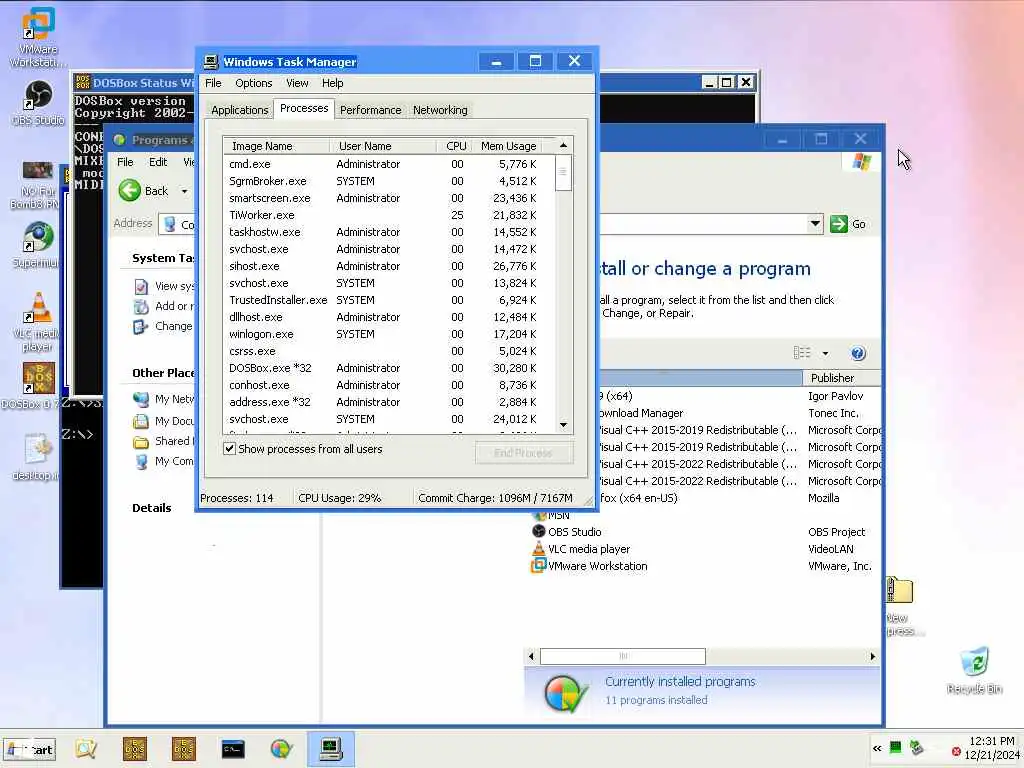This screenshot has width=1024, height=768.
Task: Click the first DOSBox taskbar button
Action: 135,748
